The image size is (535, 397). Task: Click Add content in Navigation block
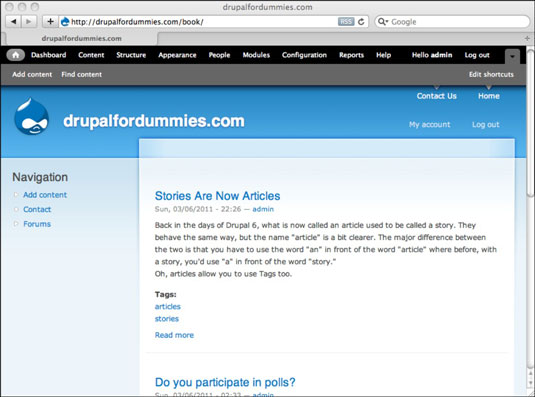click(x=45, y=195)
